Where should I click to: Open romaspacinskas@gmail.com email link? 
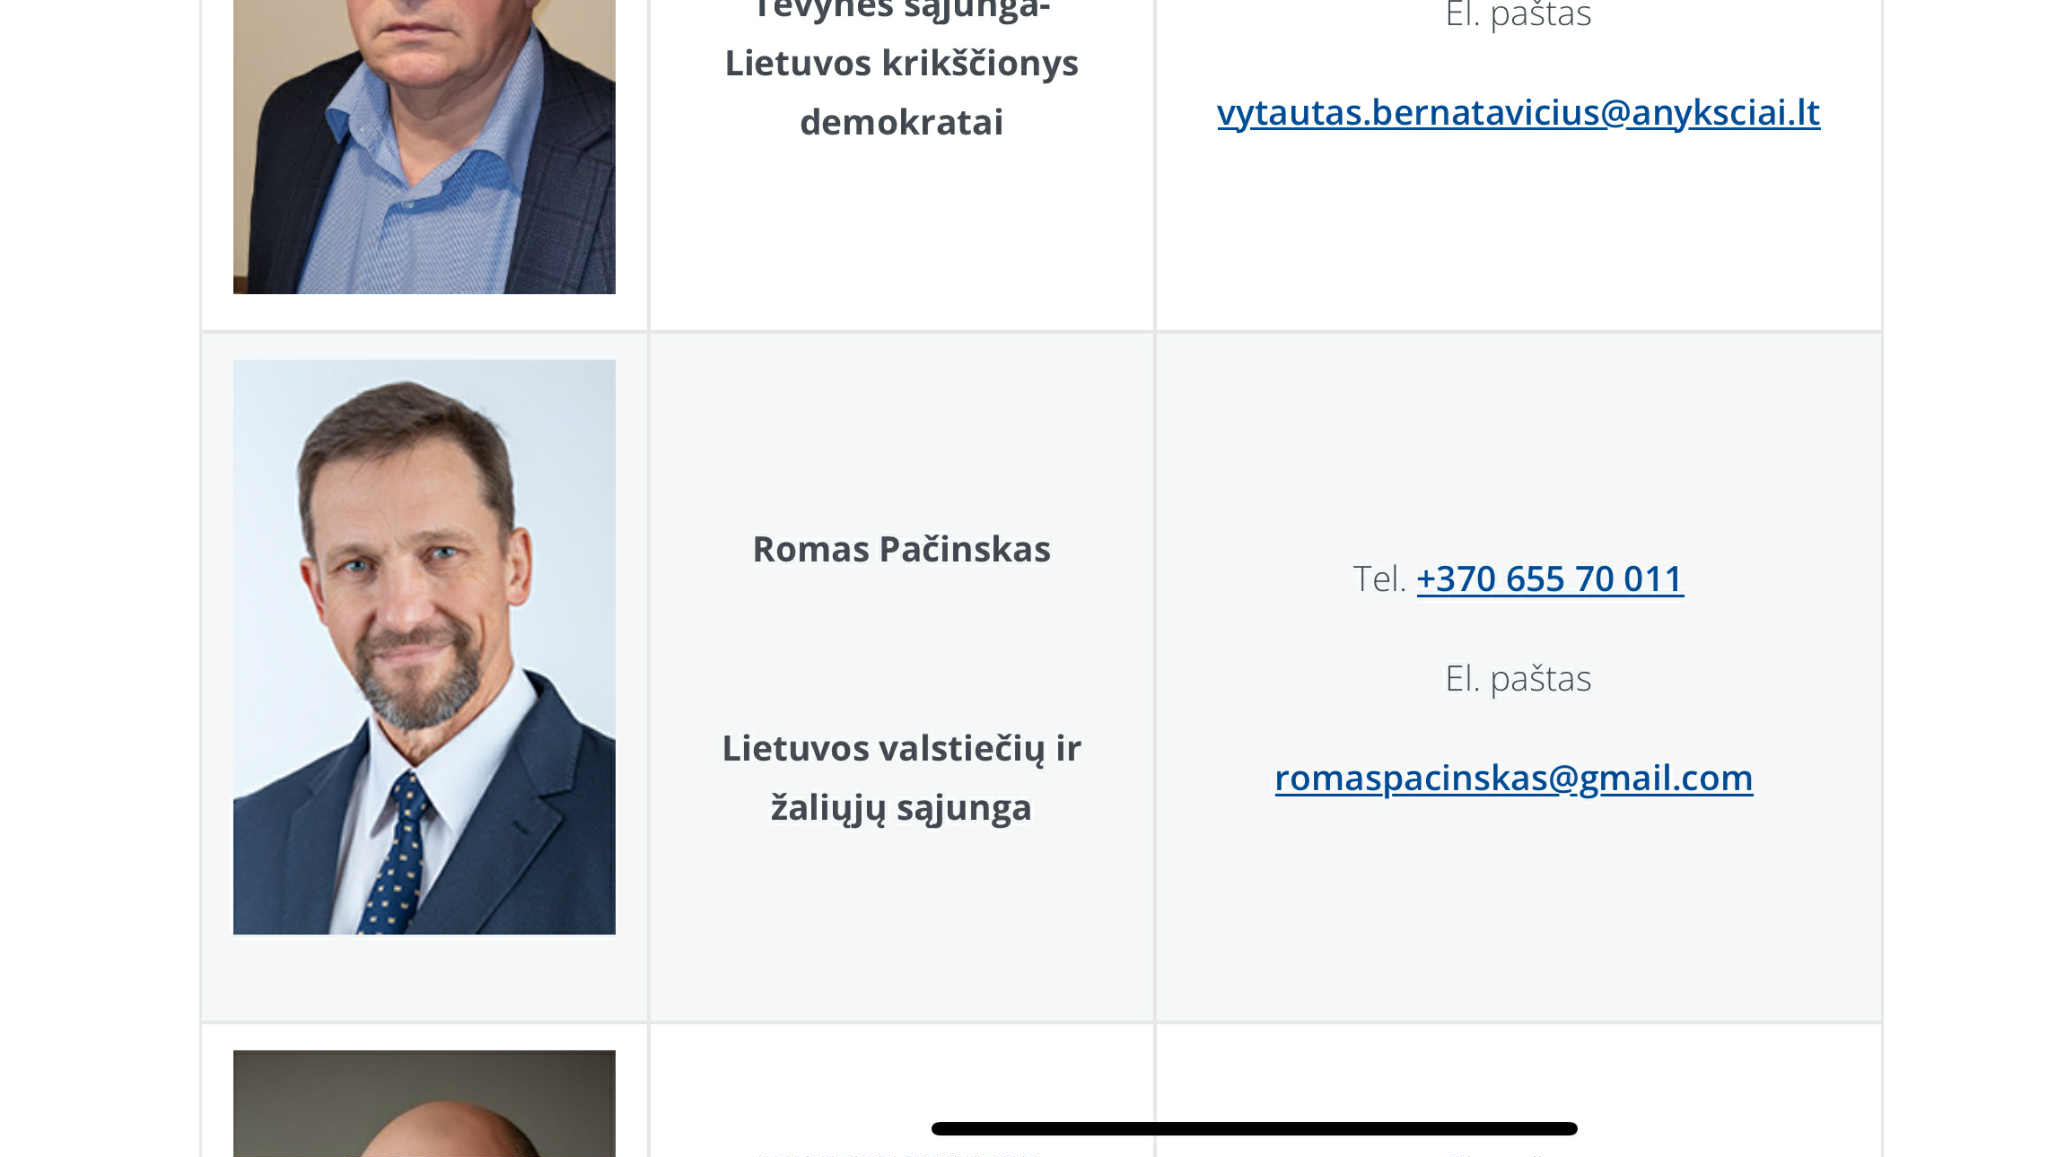coord(1514,777)
